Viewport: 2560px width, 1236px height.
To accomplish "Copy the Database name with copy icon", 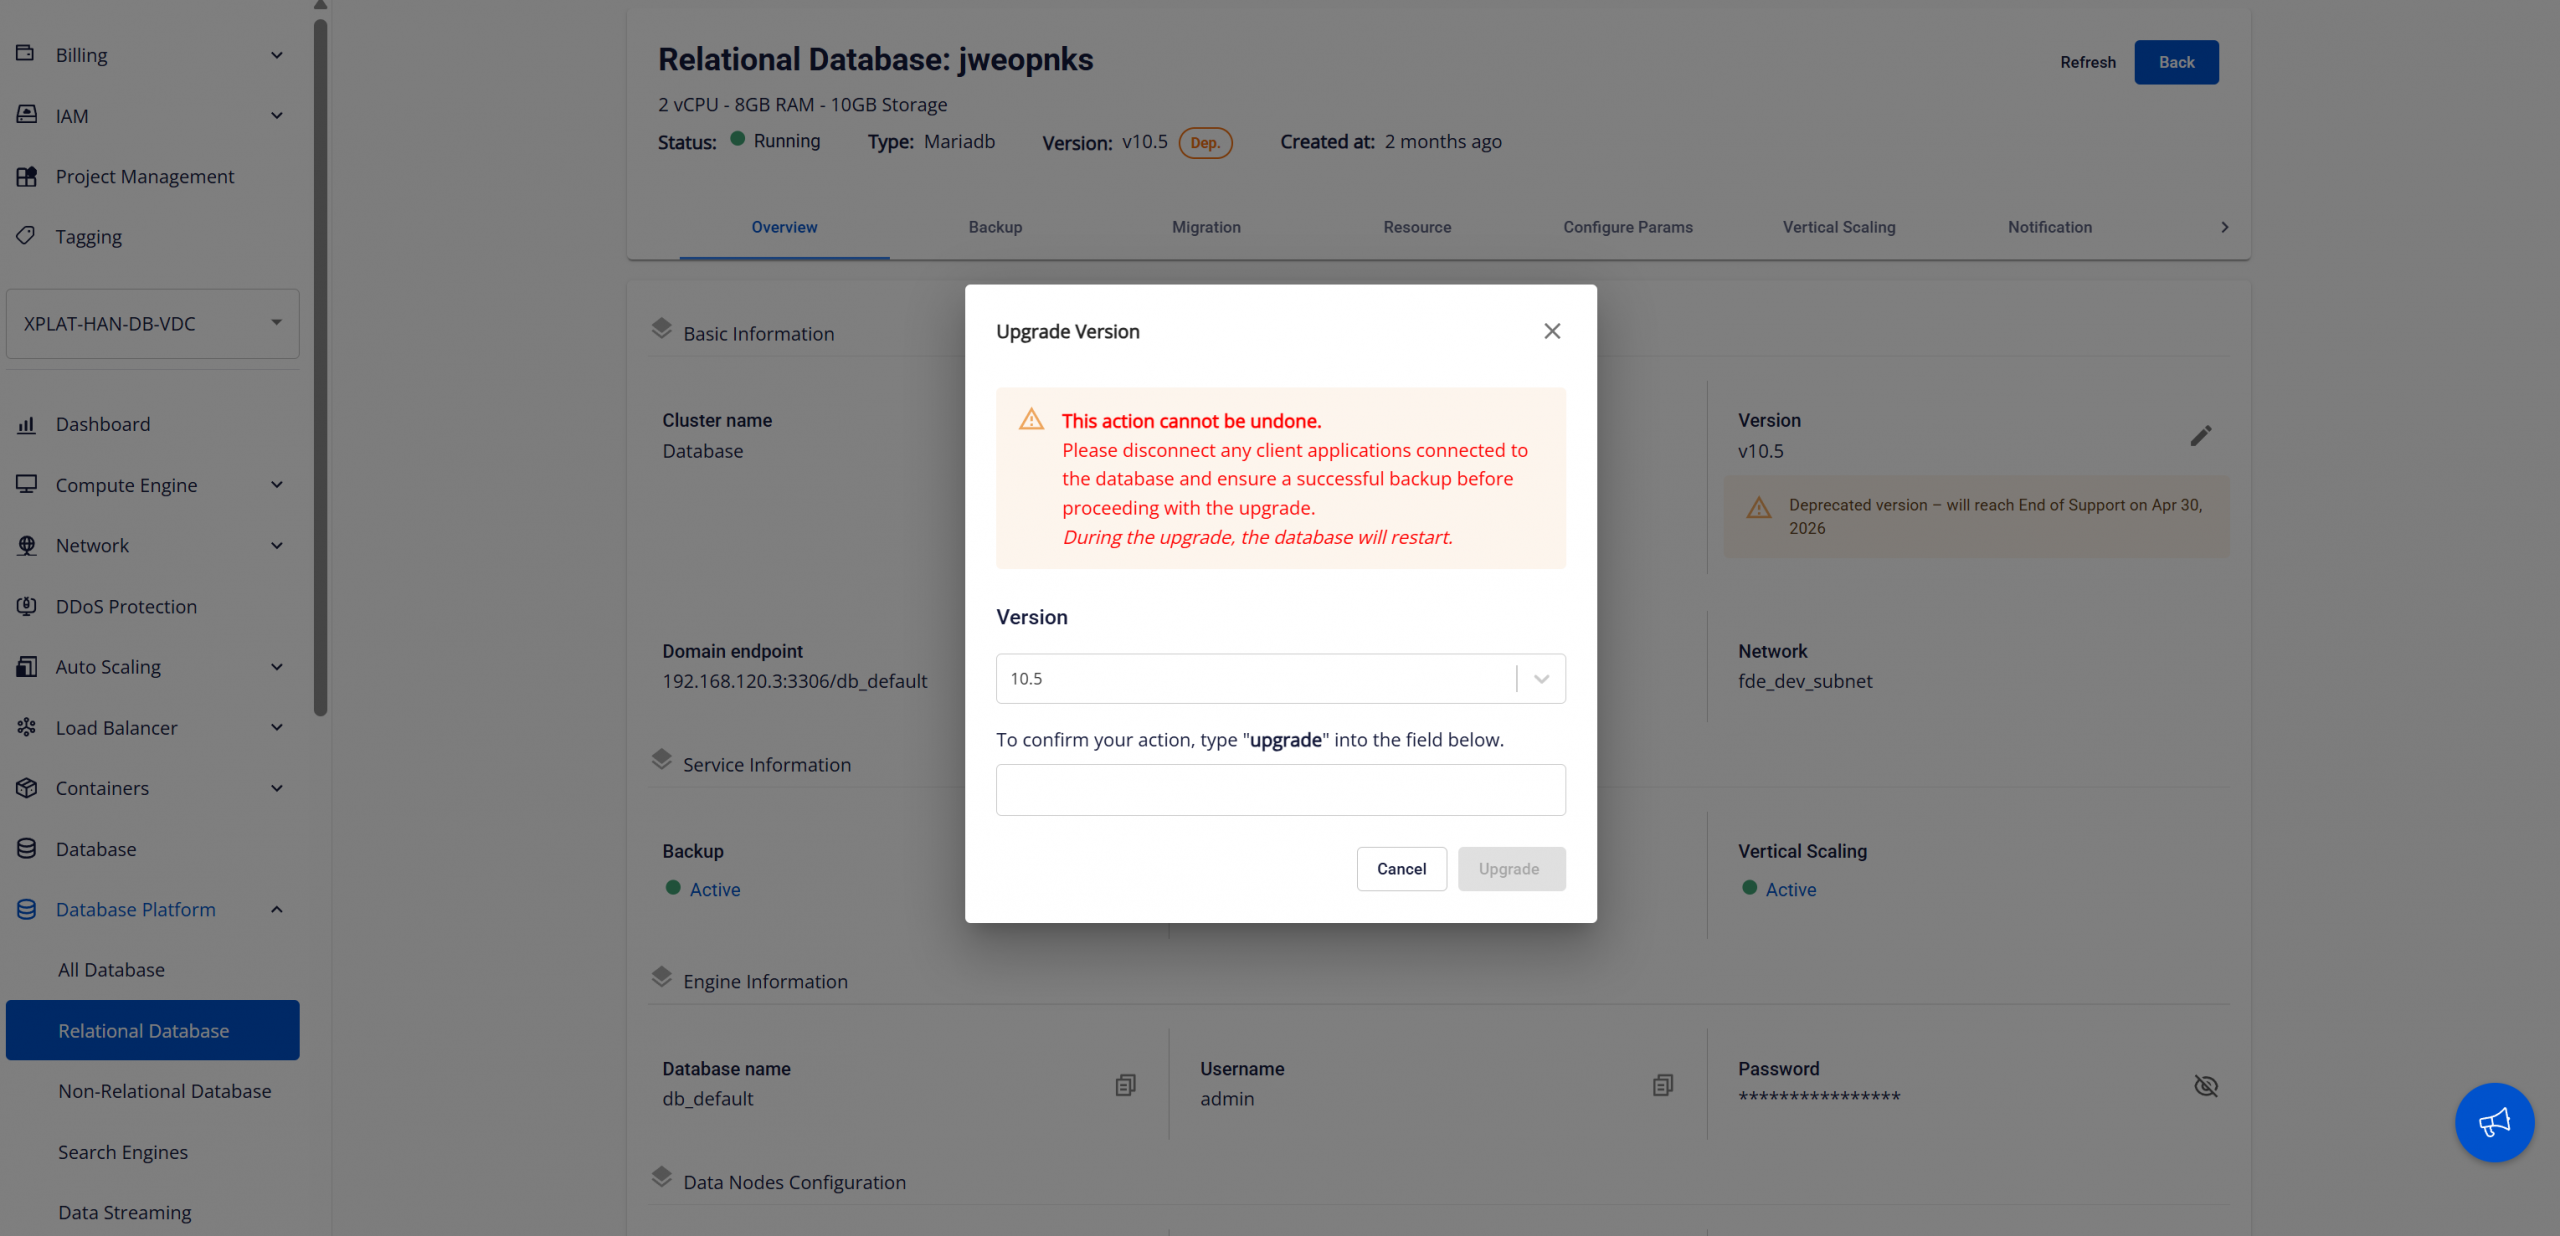I will tap(1125, 1085).
